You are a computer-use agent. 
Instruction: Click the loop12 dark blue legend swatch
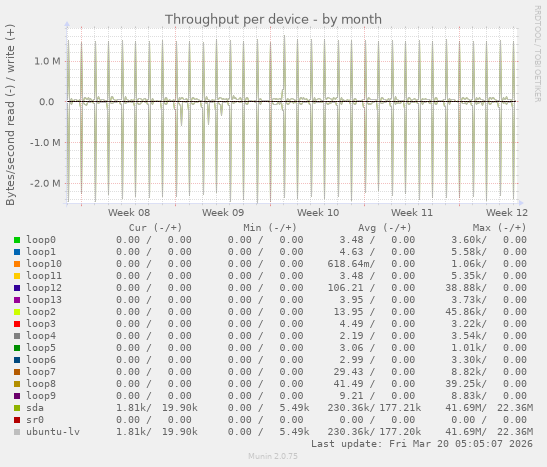(17, 288)
